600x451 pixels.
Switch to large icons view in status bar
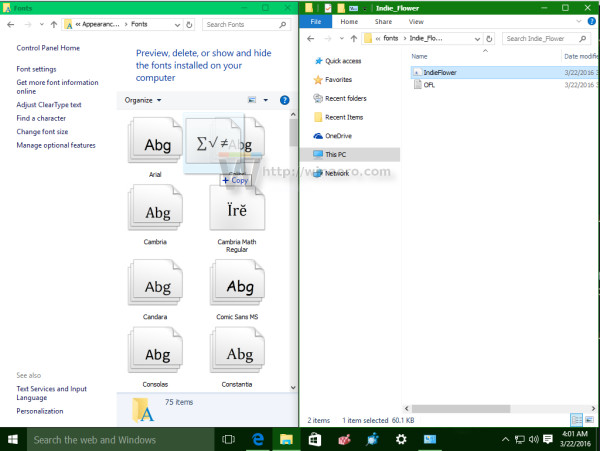coord(590,420)
